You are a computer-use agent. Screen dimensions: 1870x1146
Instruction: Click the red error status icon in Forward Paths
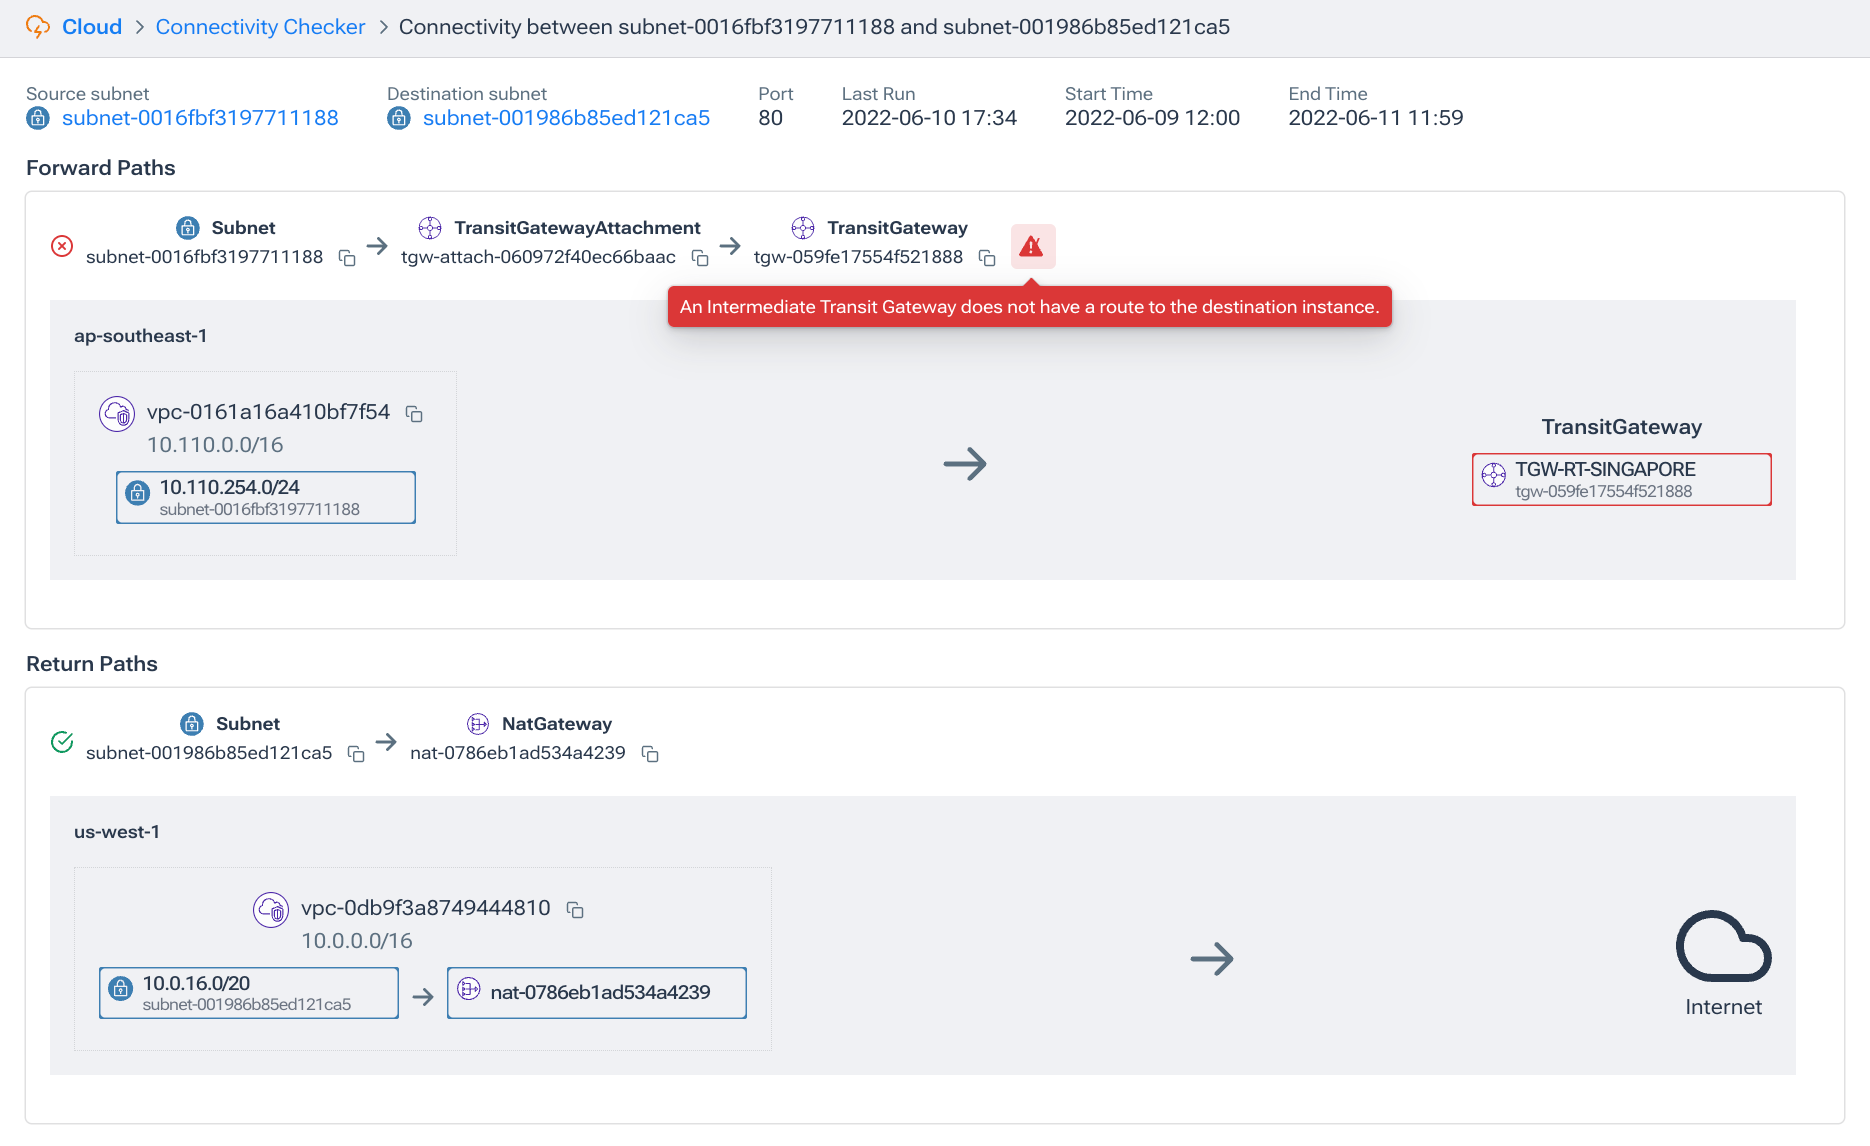(x=62, y=245)
